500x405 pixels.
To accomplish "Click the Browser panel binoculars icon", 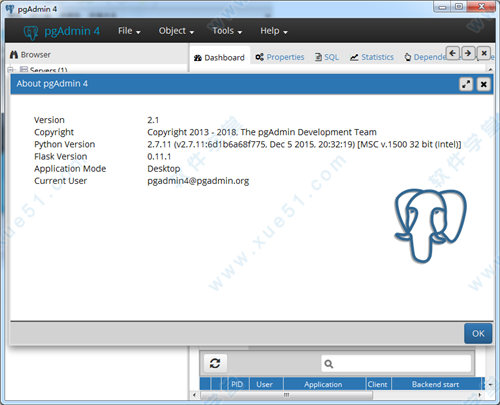I will coord(13,54).
